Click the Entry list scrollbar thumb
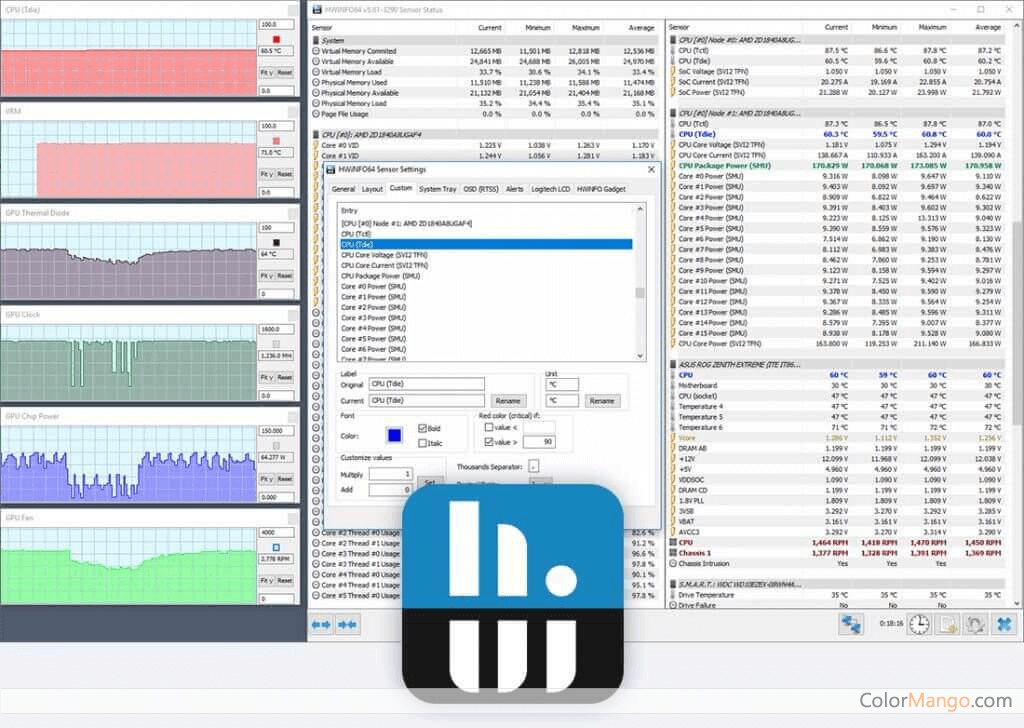Screen dimensions: 1024x728 (640, 293)
